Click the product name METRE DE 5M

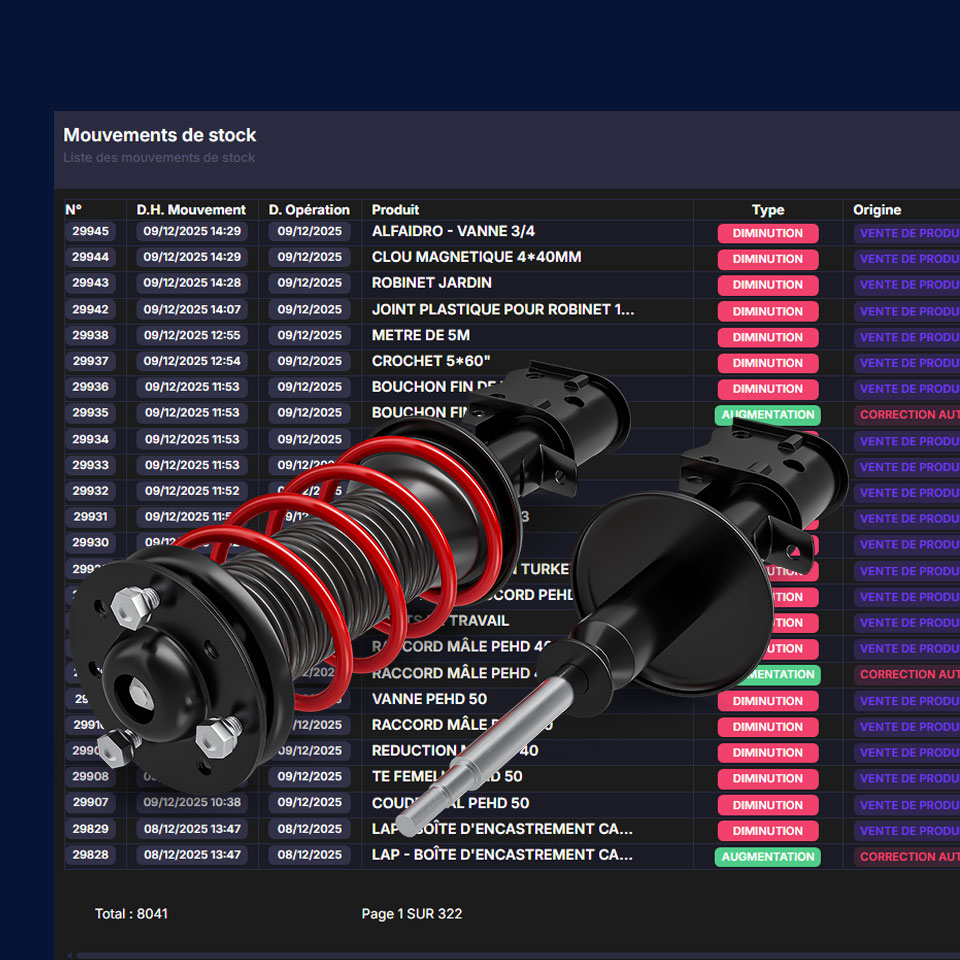[x=411, y=336]
